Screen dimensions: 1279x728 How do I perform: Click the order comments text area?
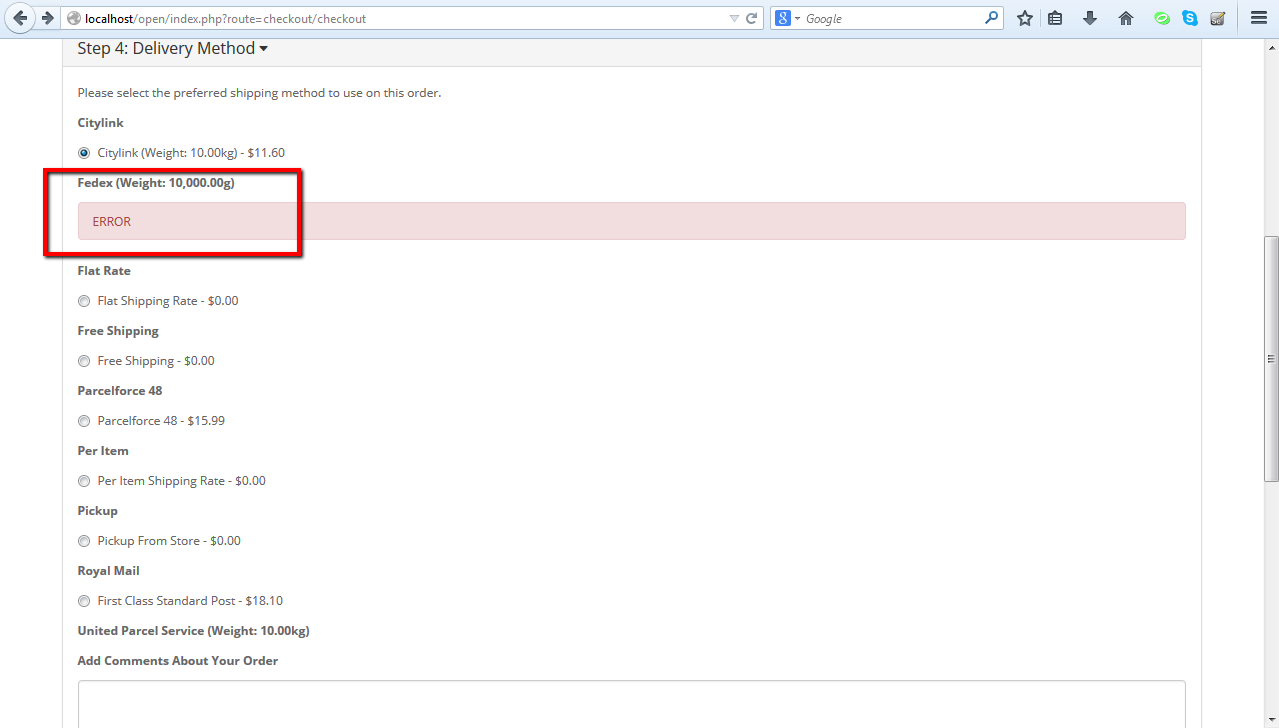[x=632, y=704]
